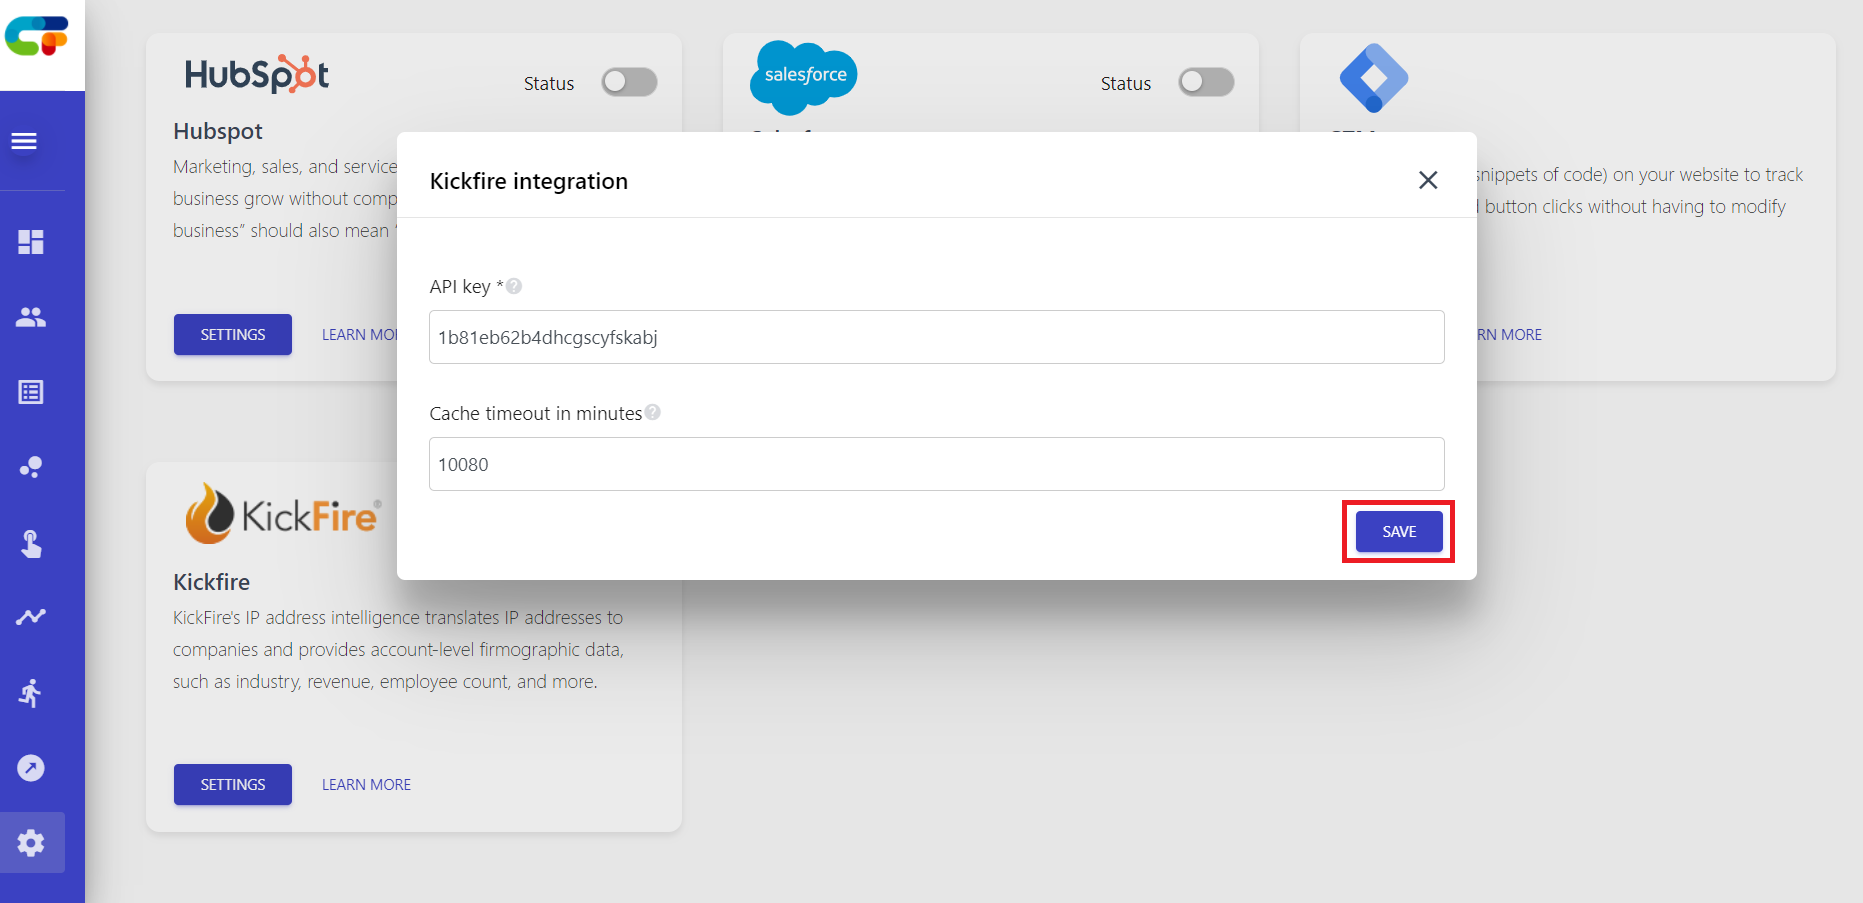The height and width of the screenshot is (903, 1863).
Task: Click the Salesforce cloud logo
Action: [804, 77]
